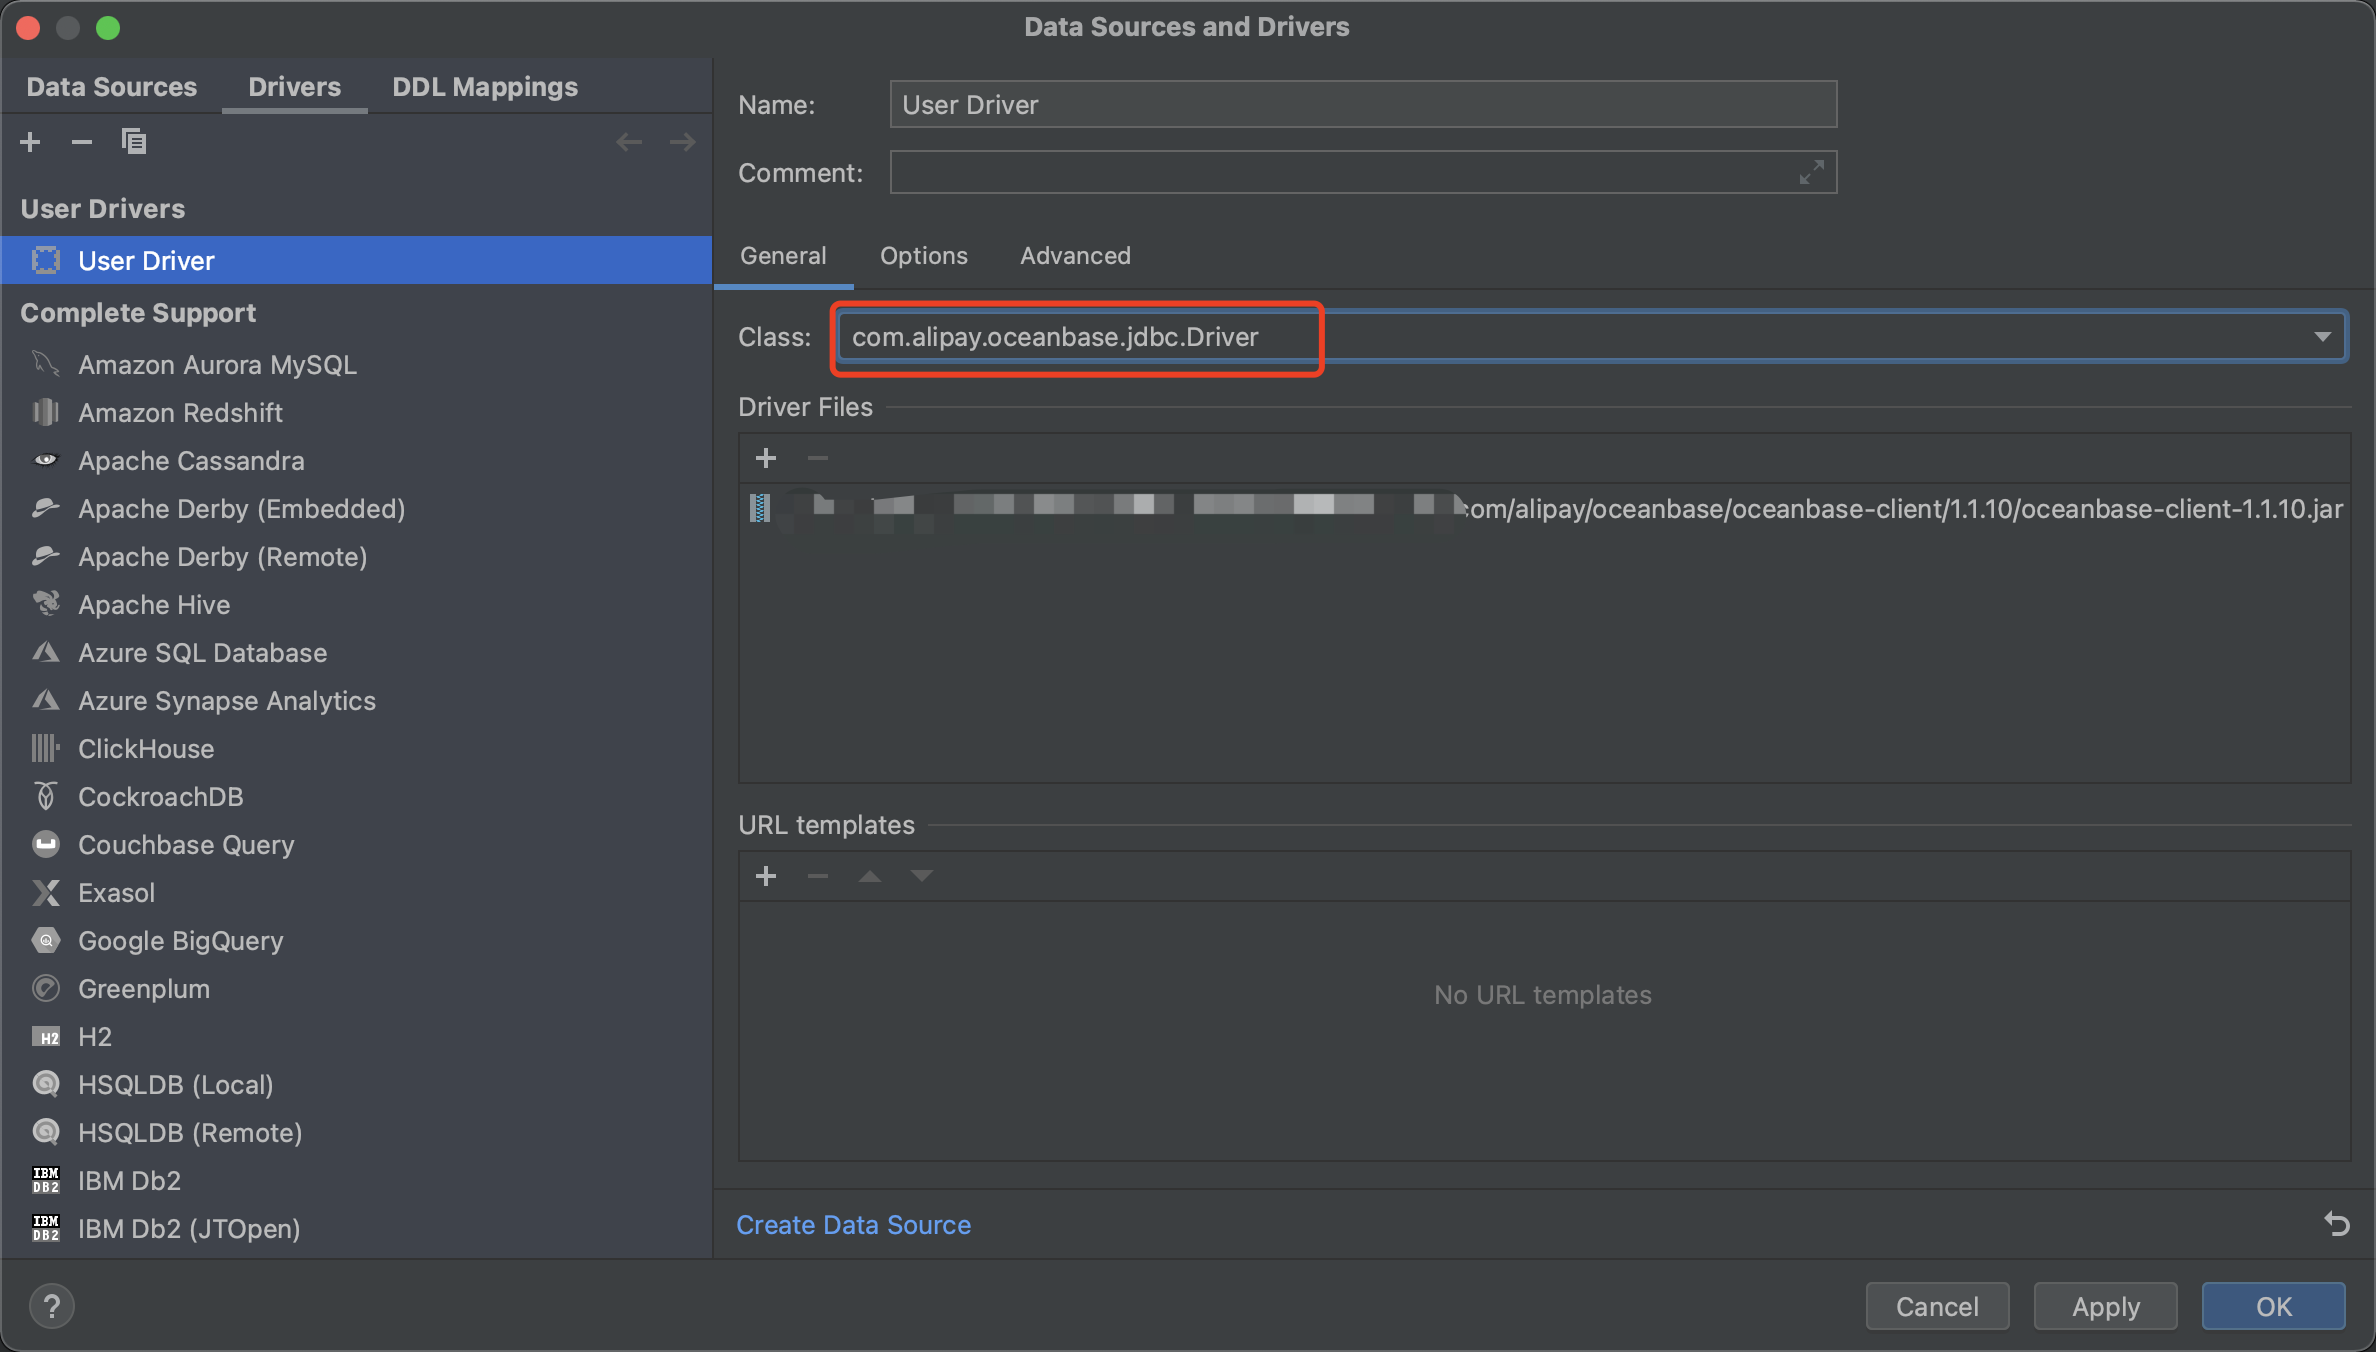
Task: Open the DDL Mappings tab
Action: click(485, 87)
